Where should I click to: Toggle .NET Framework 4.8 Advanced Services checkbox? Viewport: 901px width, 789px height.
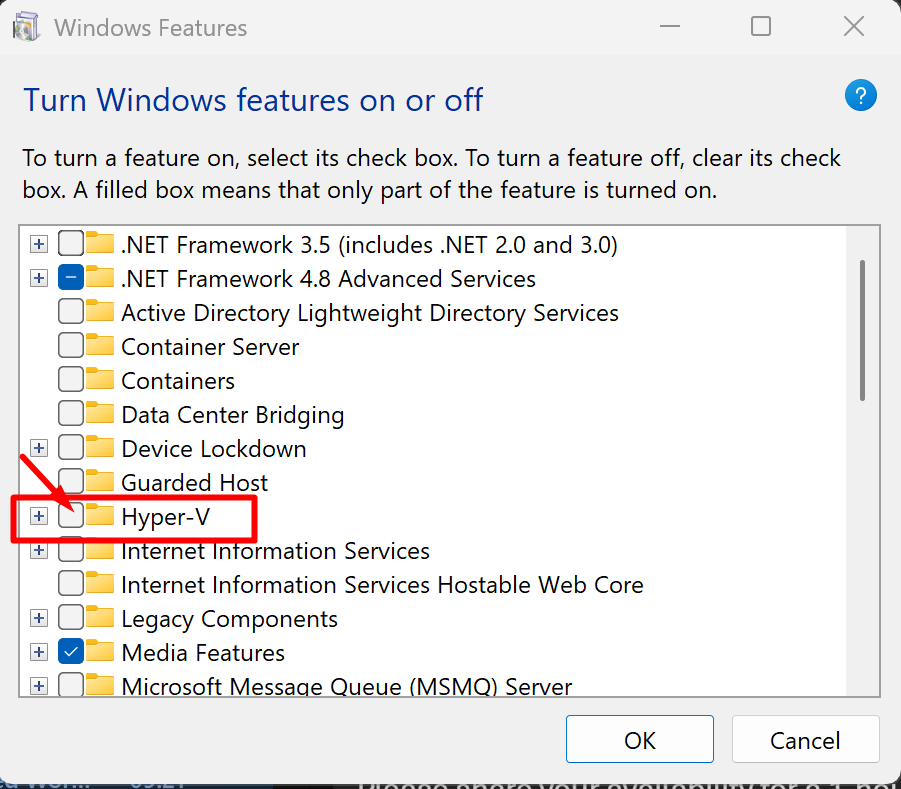coord(71,279)
